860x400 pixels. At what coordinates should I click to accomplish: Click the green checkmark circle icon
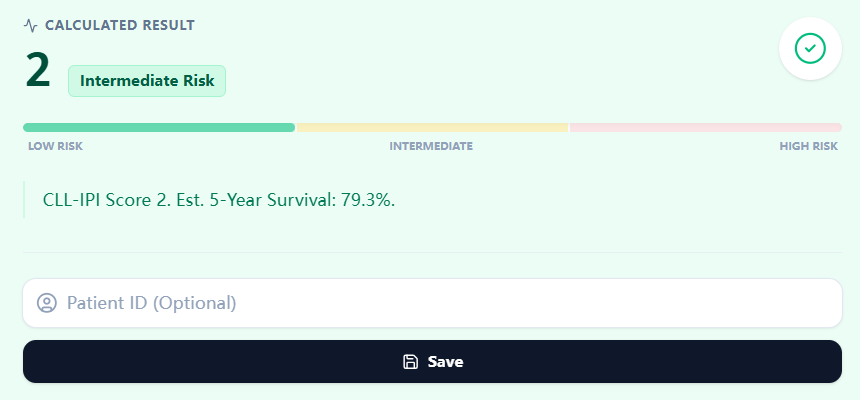pyautogui.click(x=810, y=48)
